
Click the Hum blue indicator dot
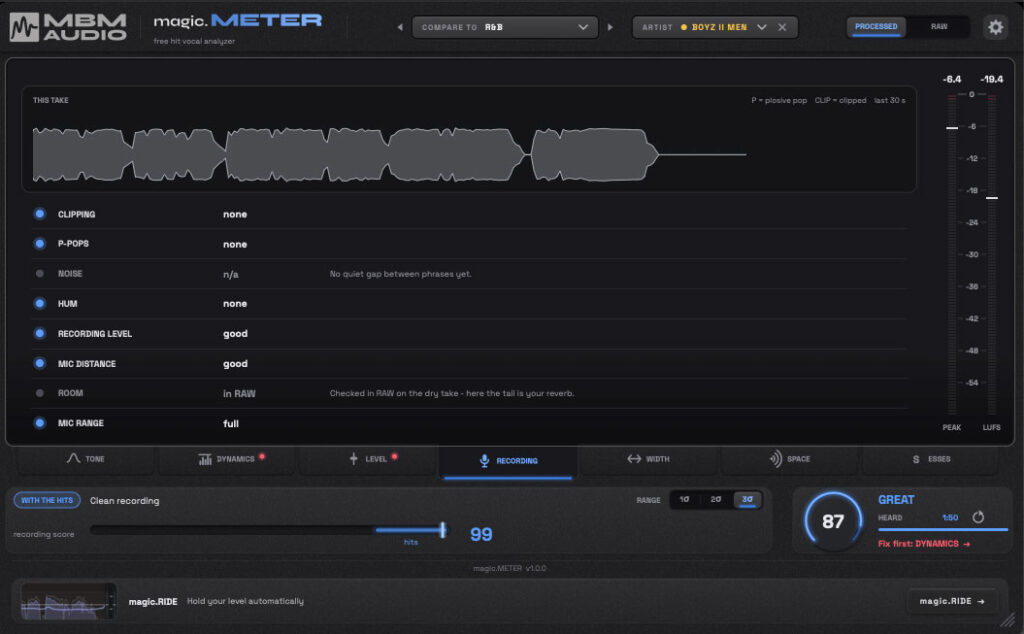point(40,304)
